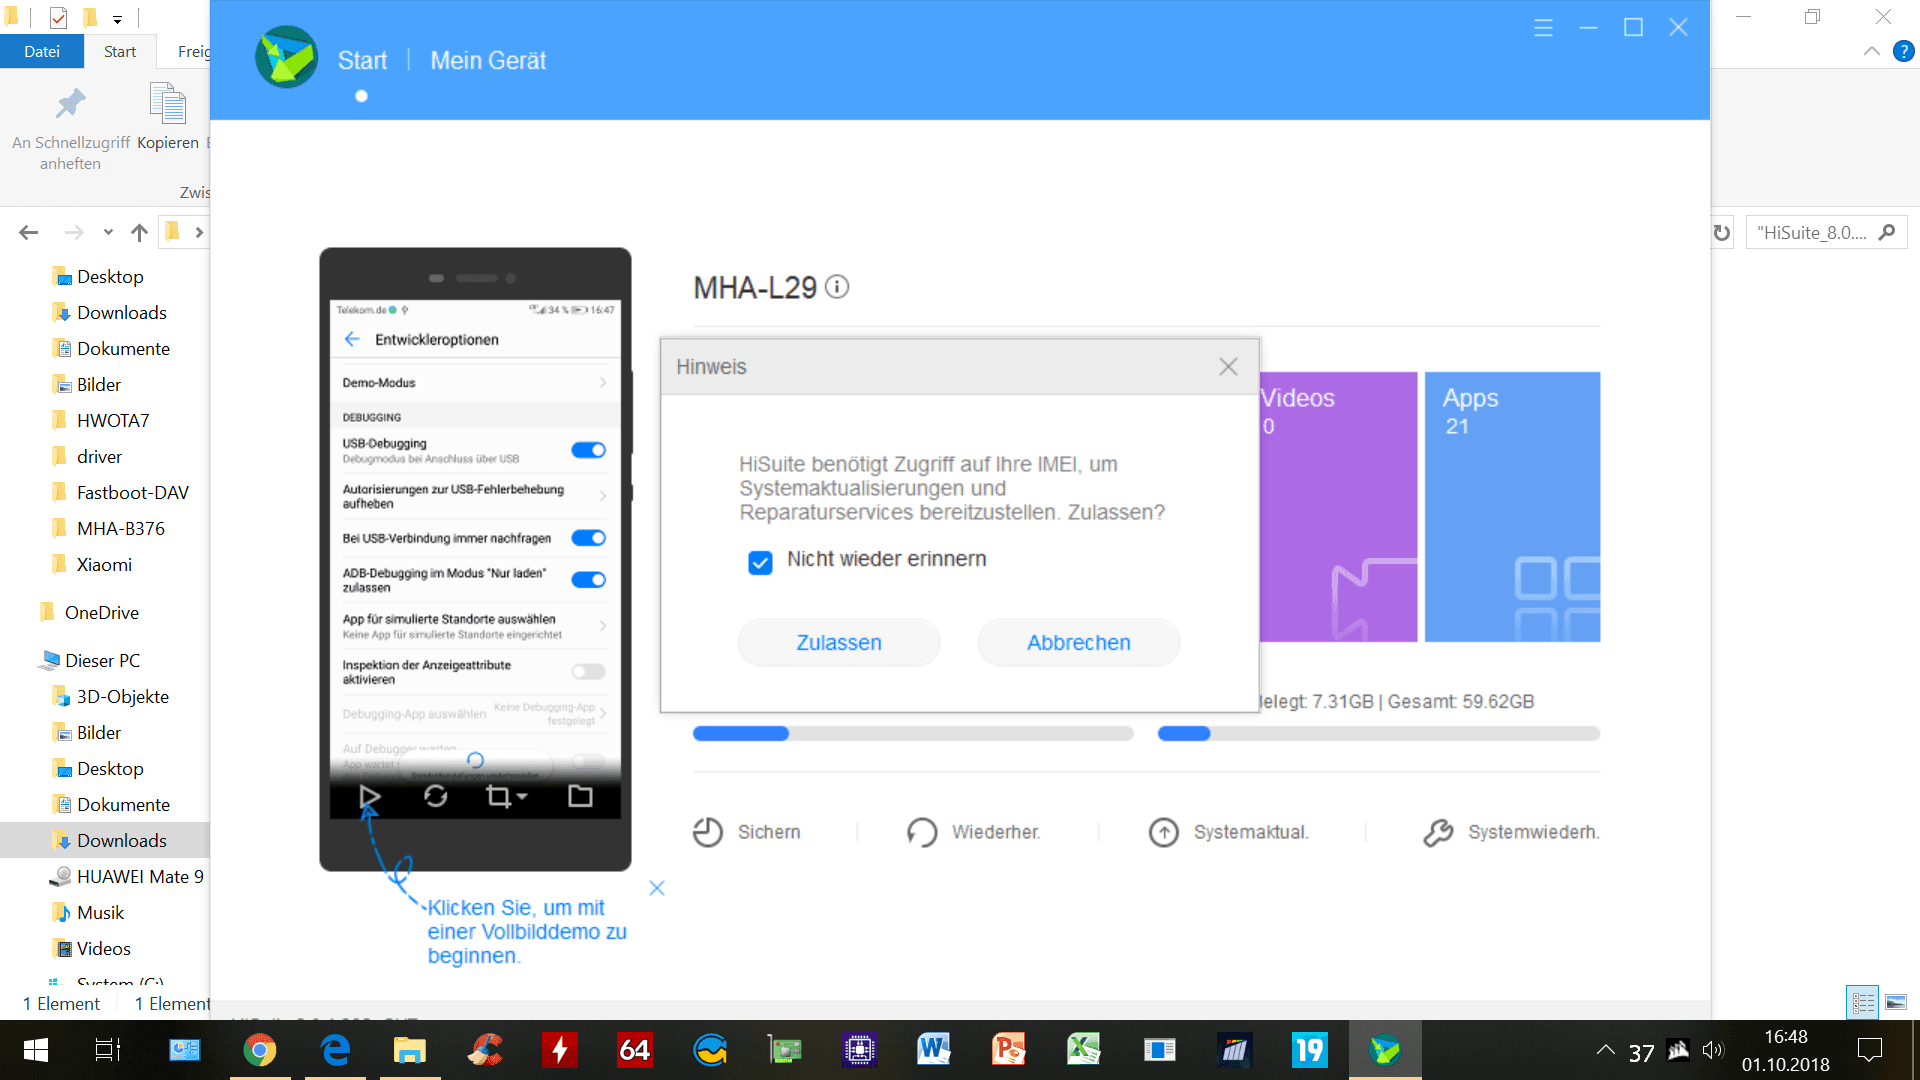The width and height of the screenshot is (1920, 1080).
Task: Toggle Inspektion der Anzeigeattribute switch
Action: click(x=589, y=672)
